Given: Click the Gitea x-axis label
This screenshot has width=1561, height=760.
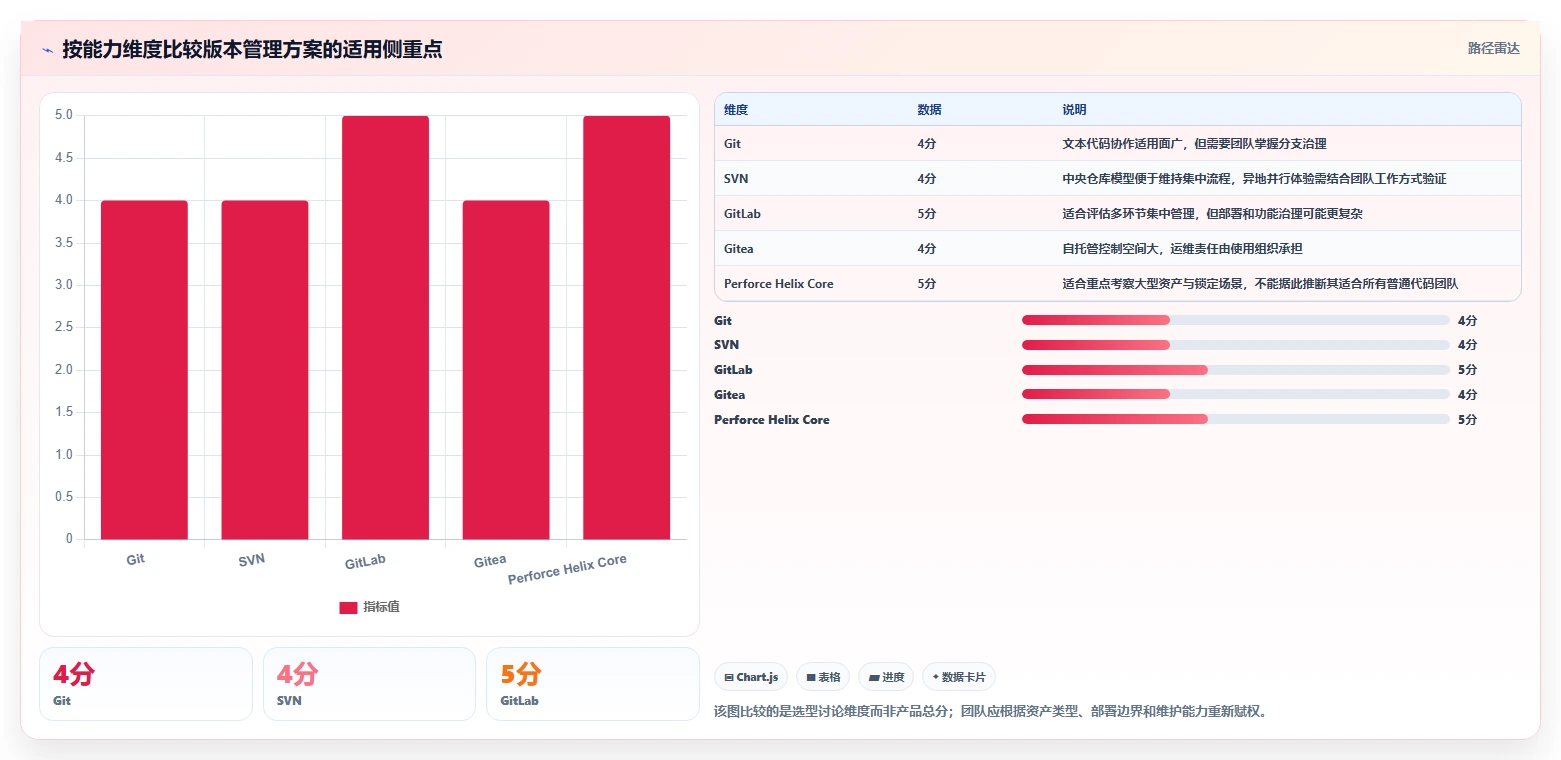Looking at the screenshot, I should 490,561.
